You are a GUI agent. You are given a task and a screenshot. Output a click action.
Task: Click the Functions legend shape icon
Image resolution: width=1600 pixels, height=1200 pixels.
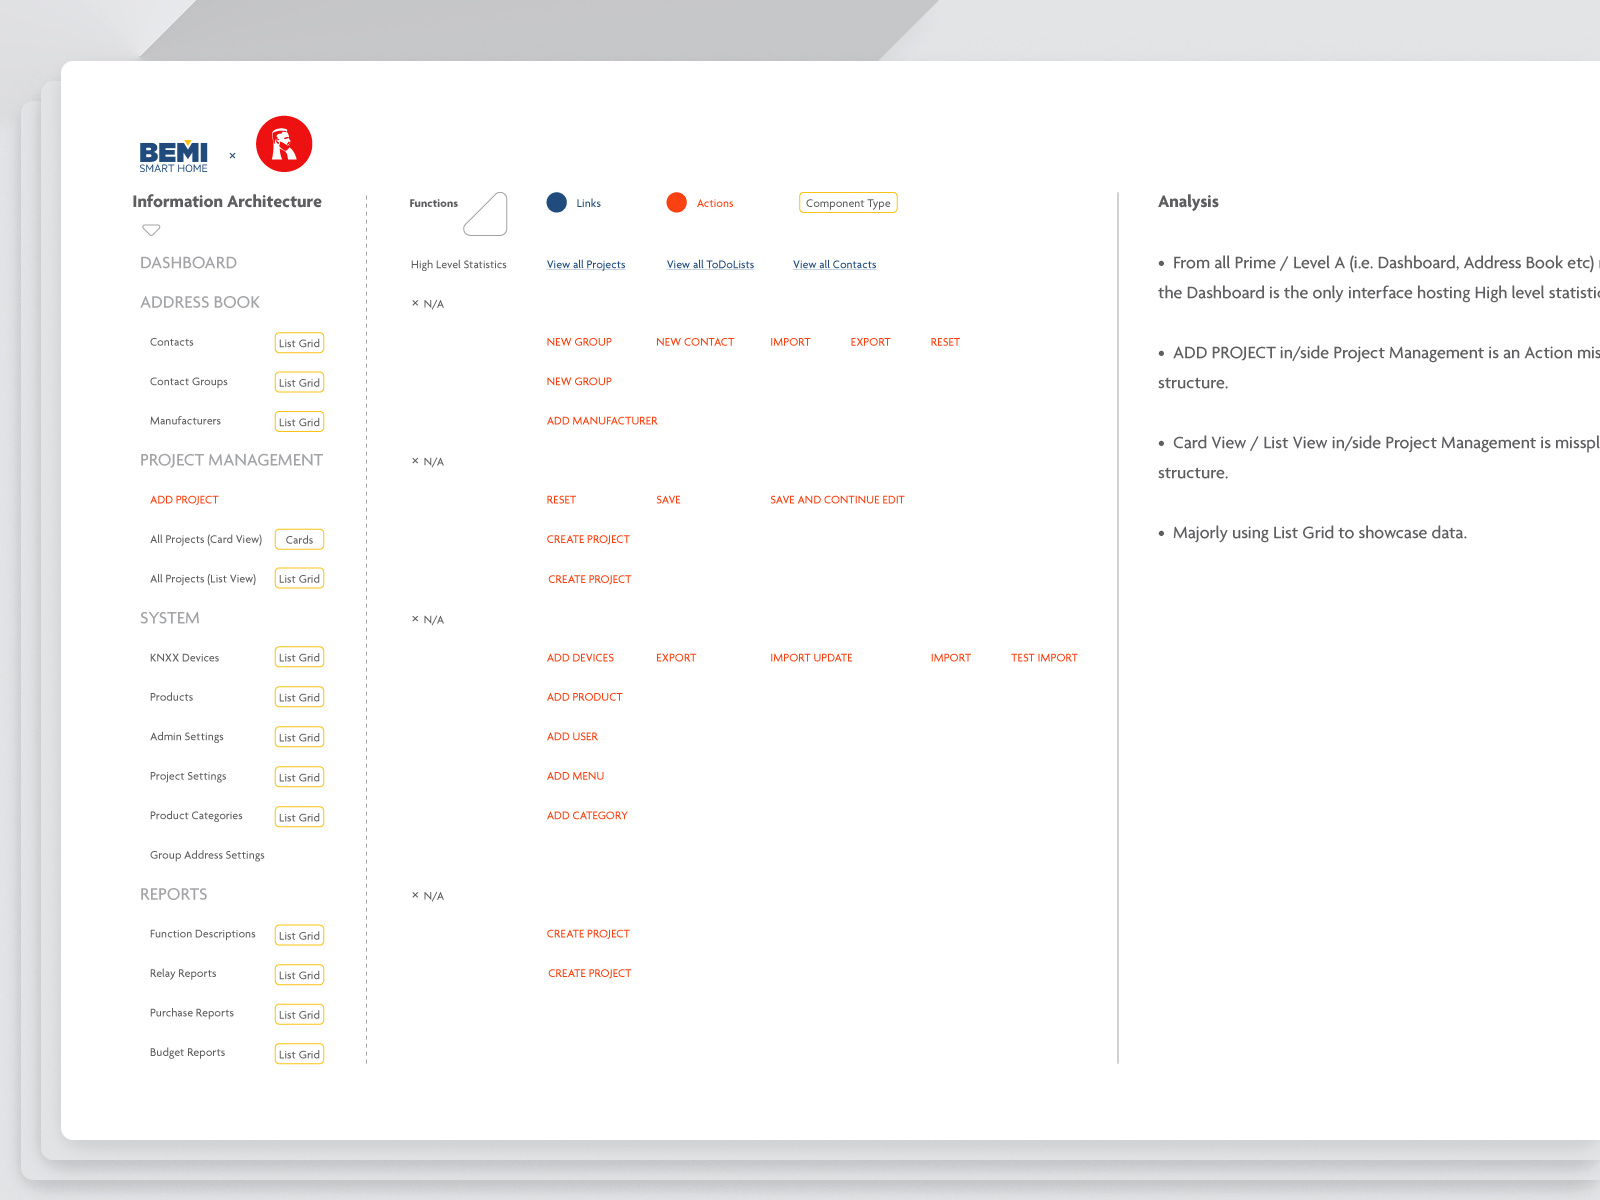486,214
